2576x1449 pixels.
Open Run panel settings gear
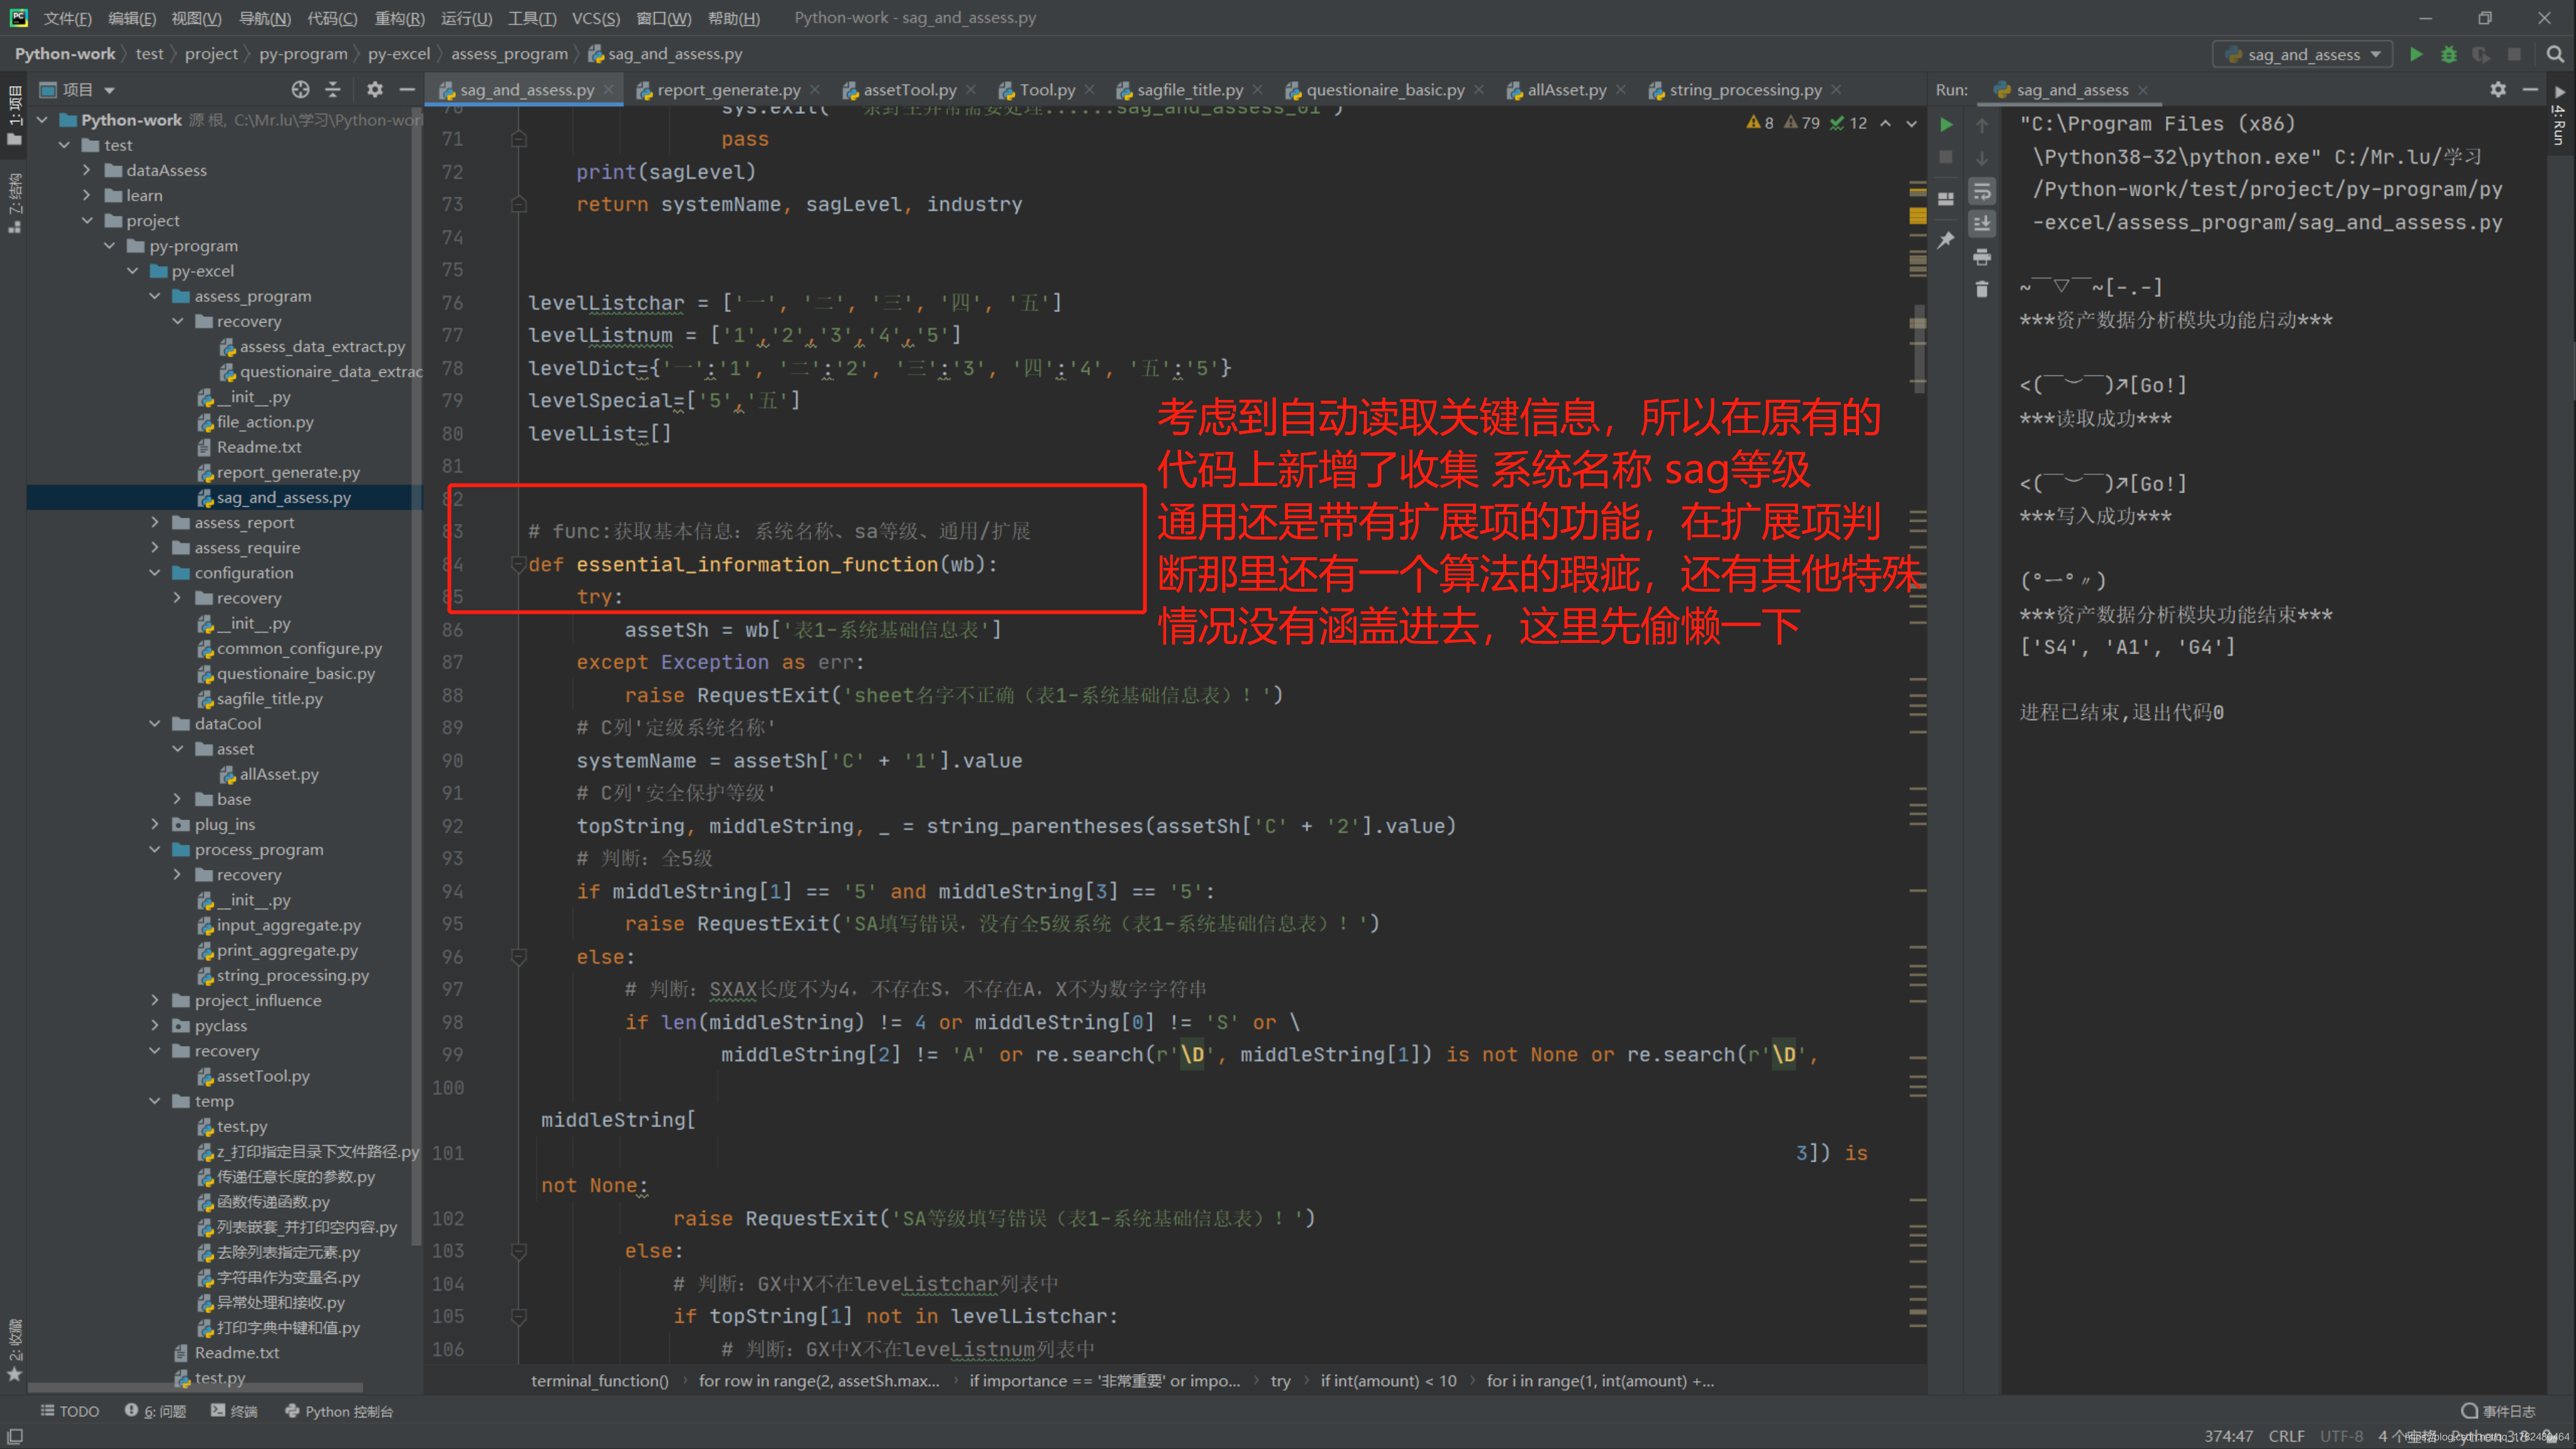pos(2498,90)
